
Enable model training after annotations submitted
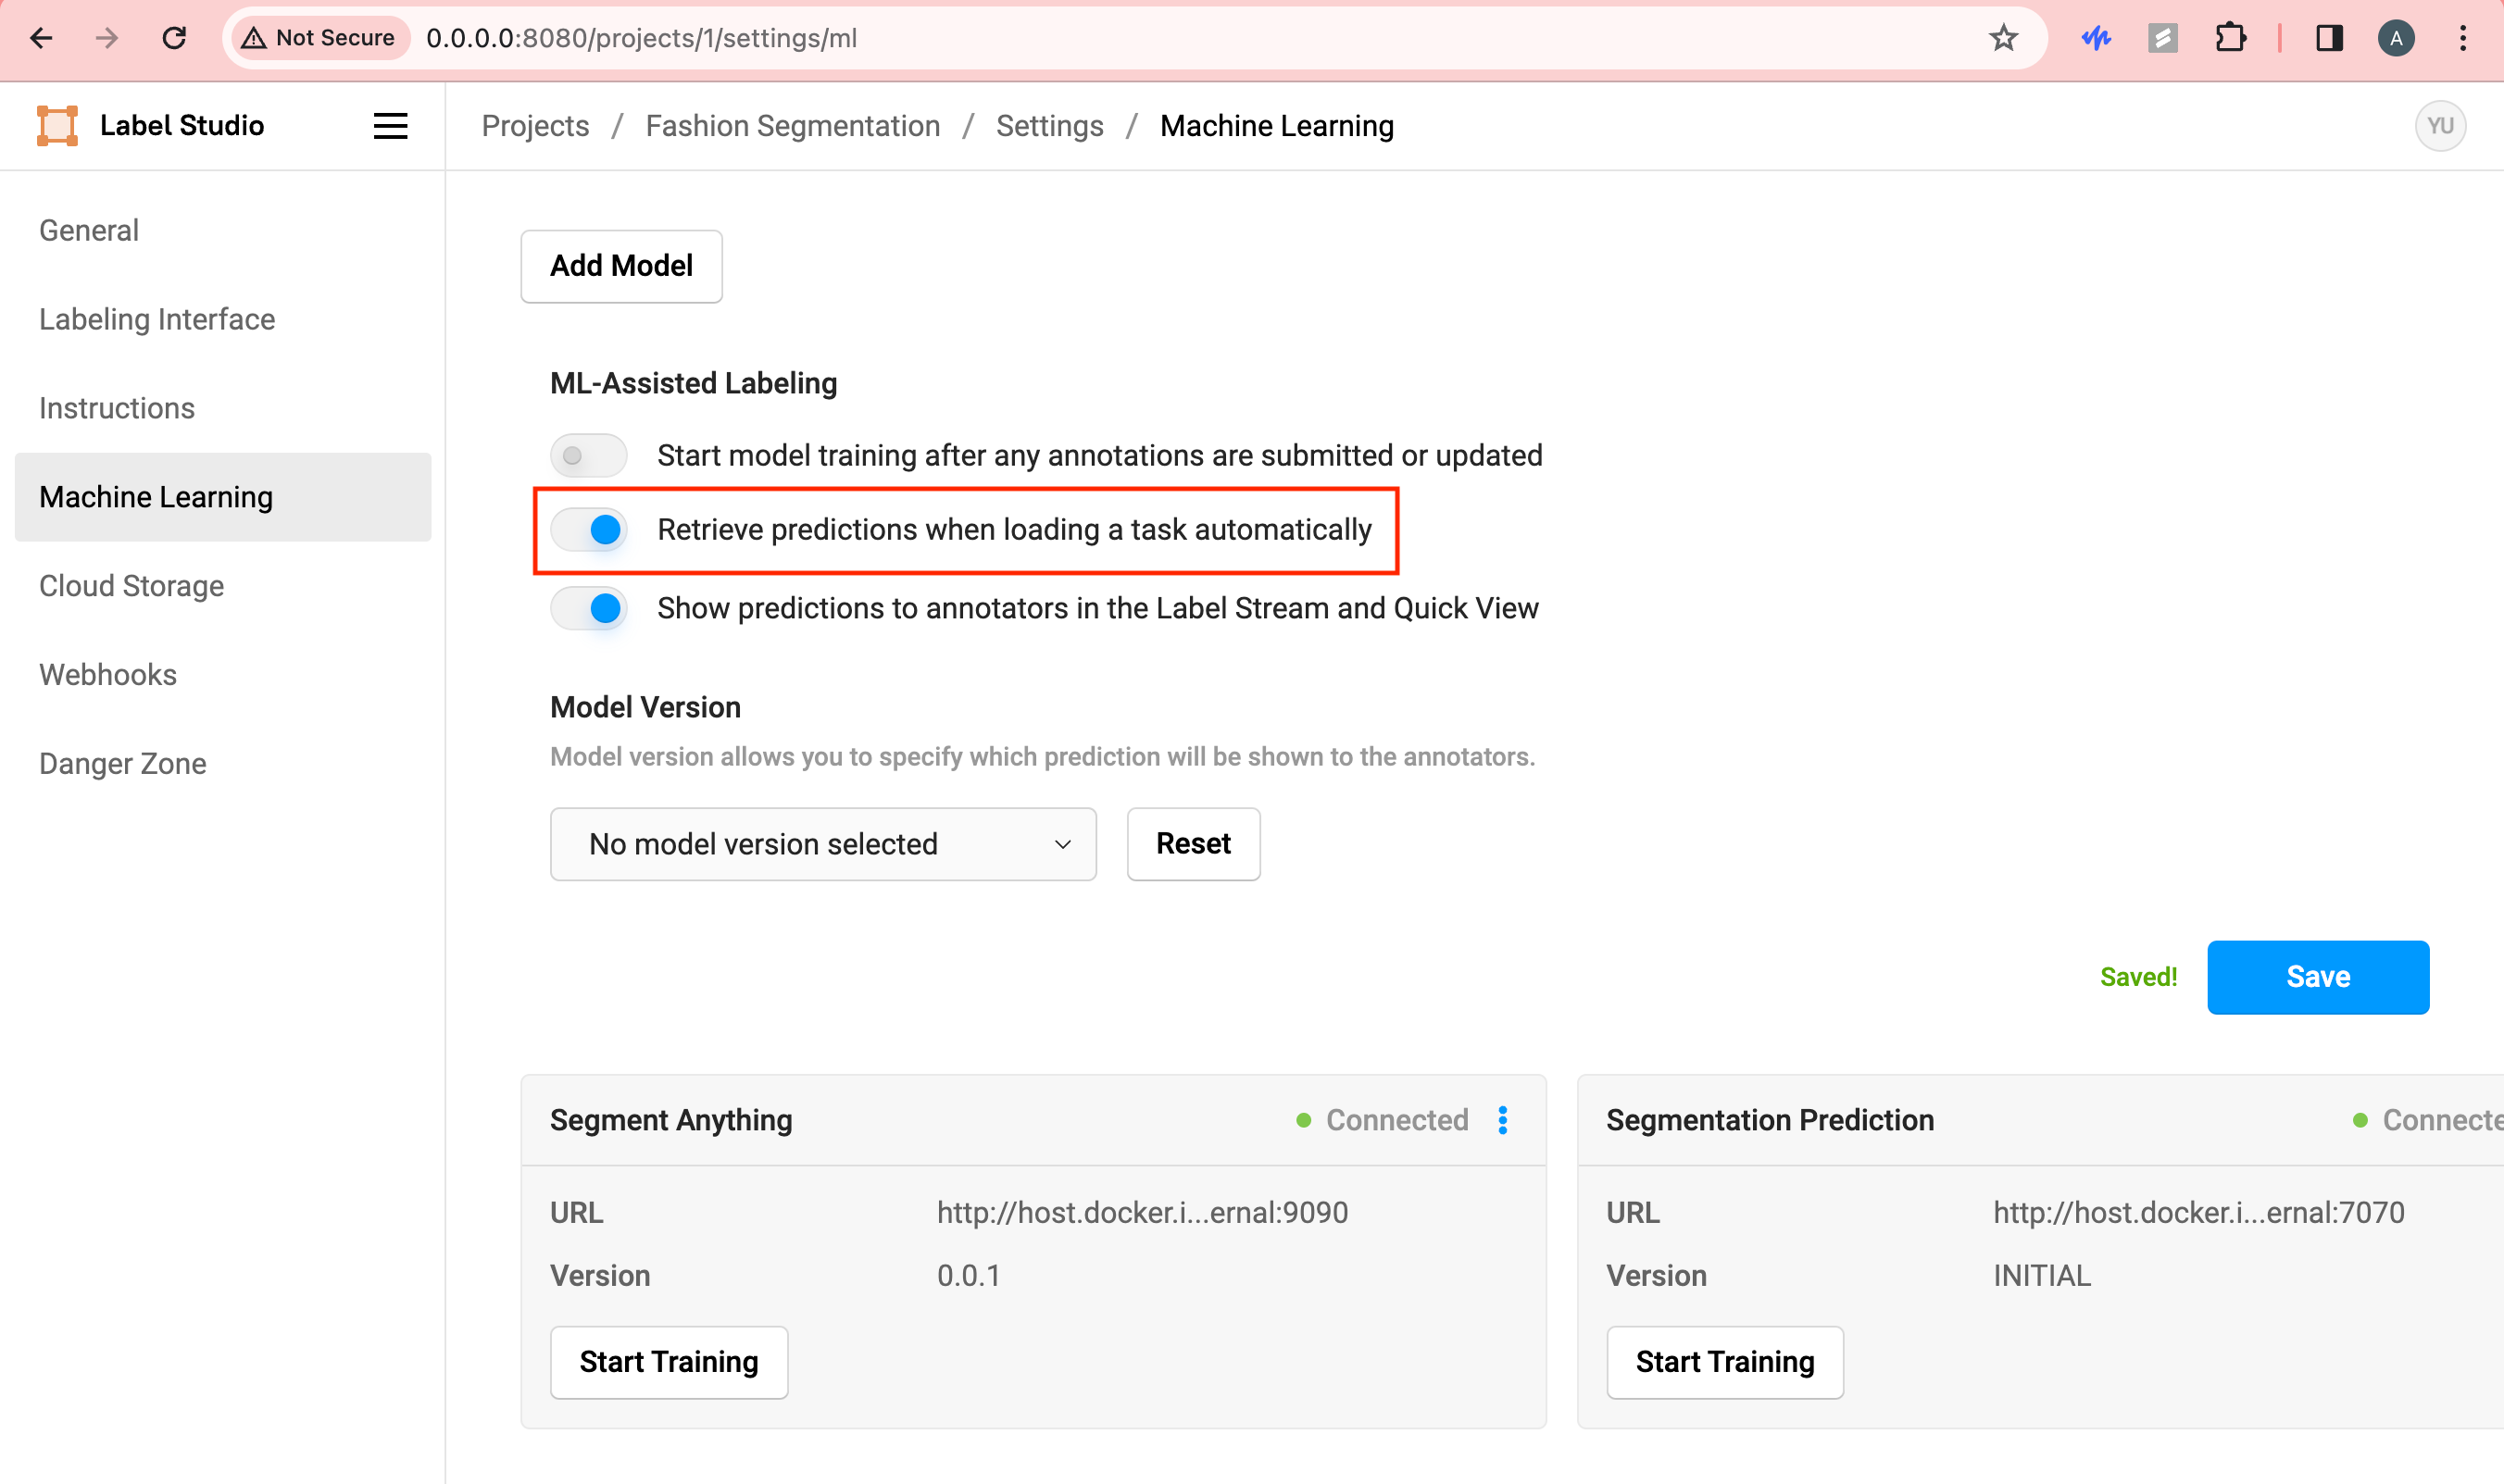click(x=588, y=456)
